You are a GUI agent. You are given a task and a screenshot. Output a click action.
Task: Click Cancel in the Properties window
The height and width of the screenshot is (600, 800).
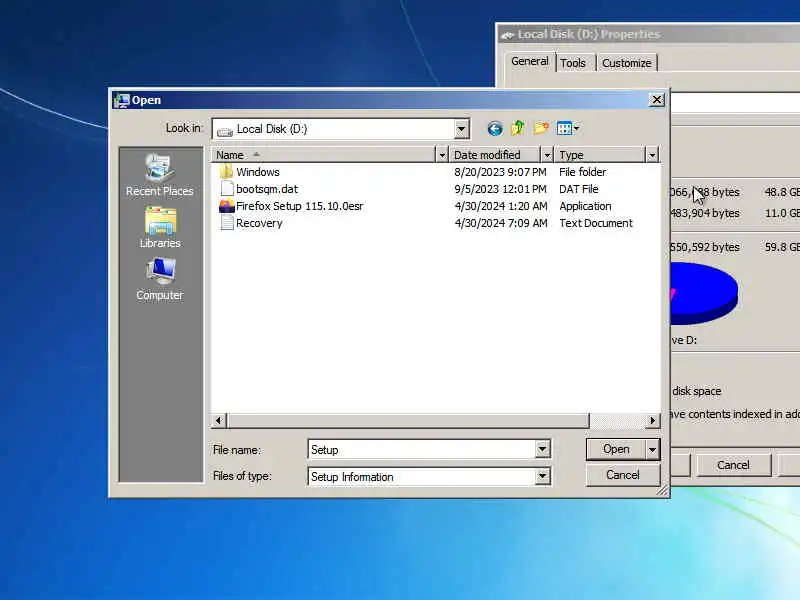pos(733,465)
